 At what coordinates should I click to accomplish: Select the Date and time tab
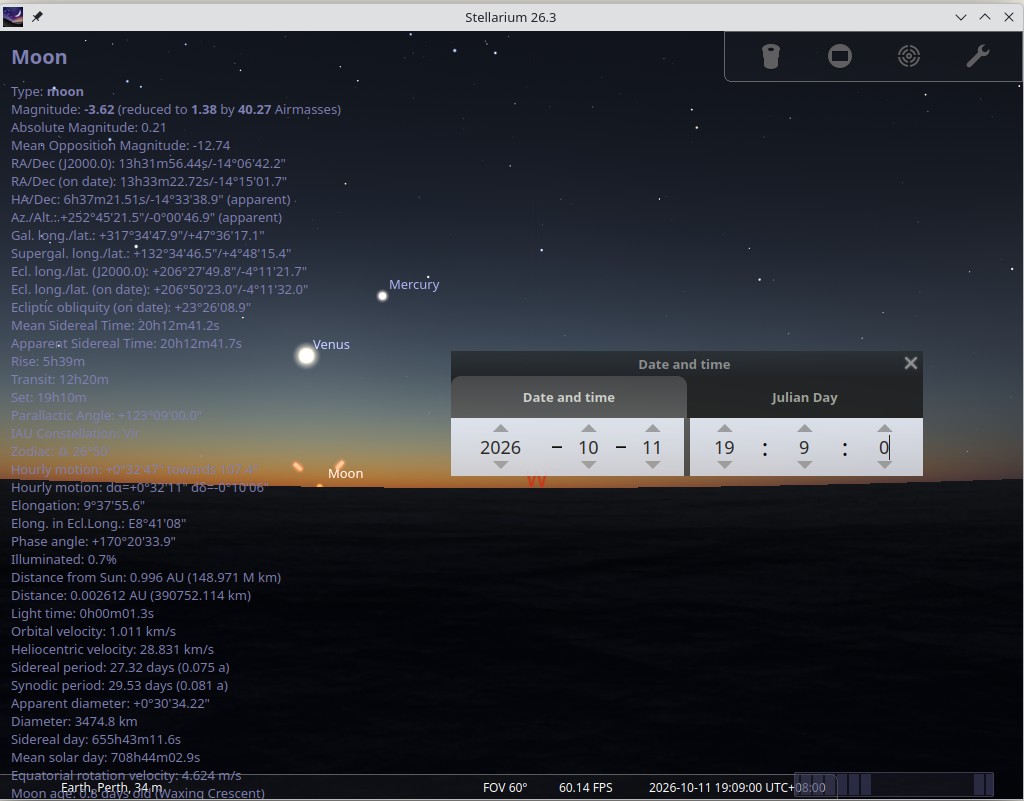568,398
